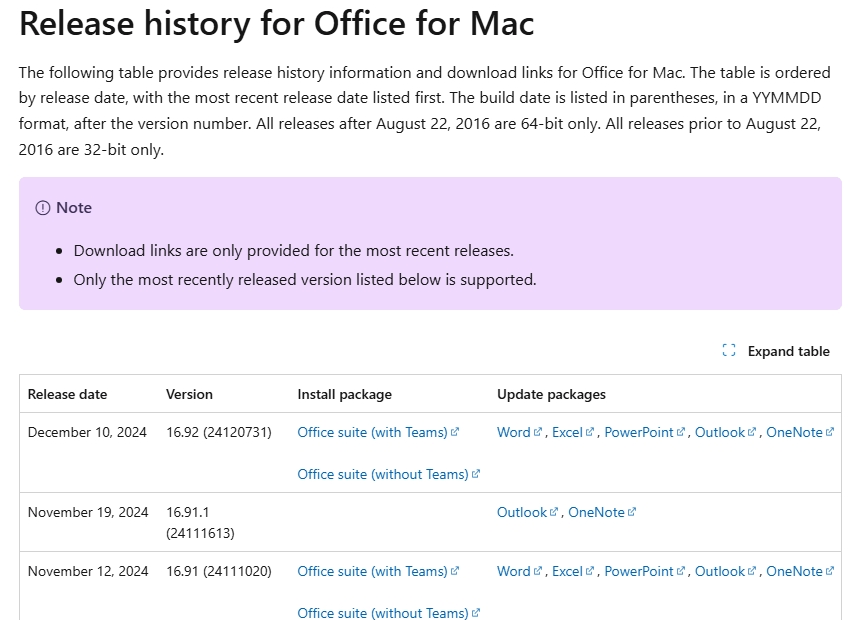Click the Expand table button

point(776,351)
